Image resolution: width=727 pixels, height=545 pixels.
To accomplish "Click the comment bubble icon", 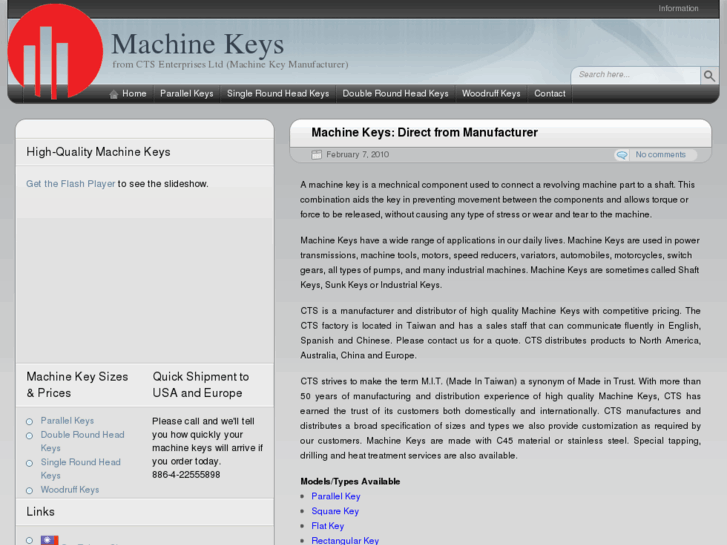I will point(622,155).
